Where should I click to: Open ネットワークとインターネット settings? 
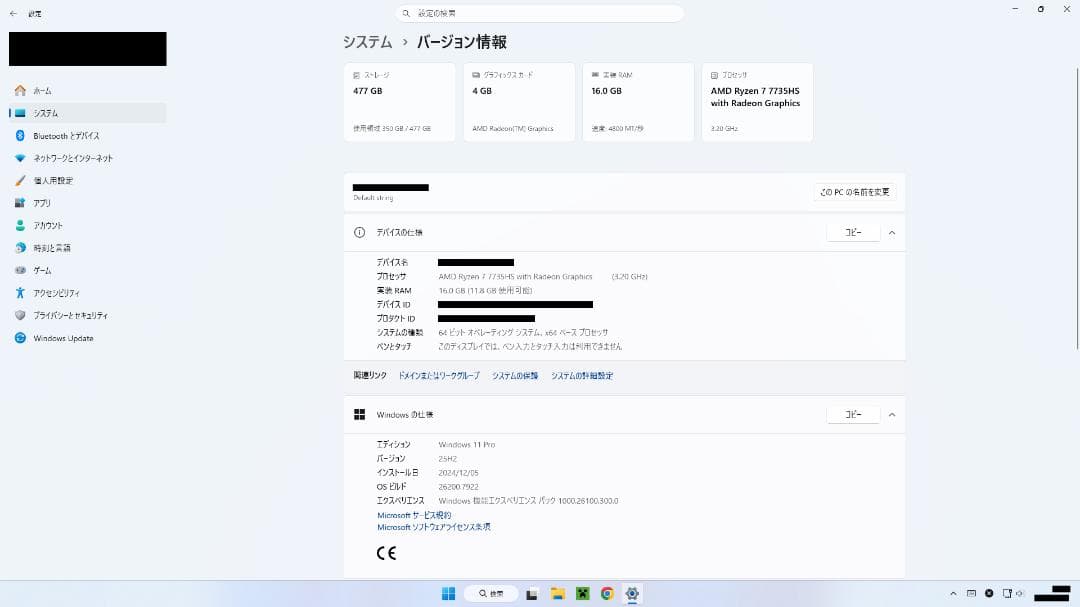point(79,158)
